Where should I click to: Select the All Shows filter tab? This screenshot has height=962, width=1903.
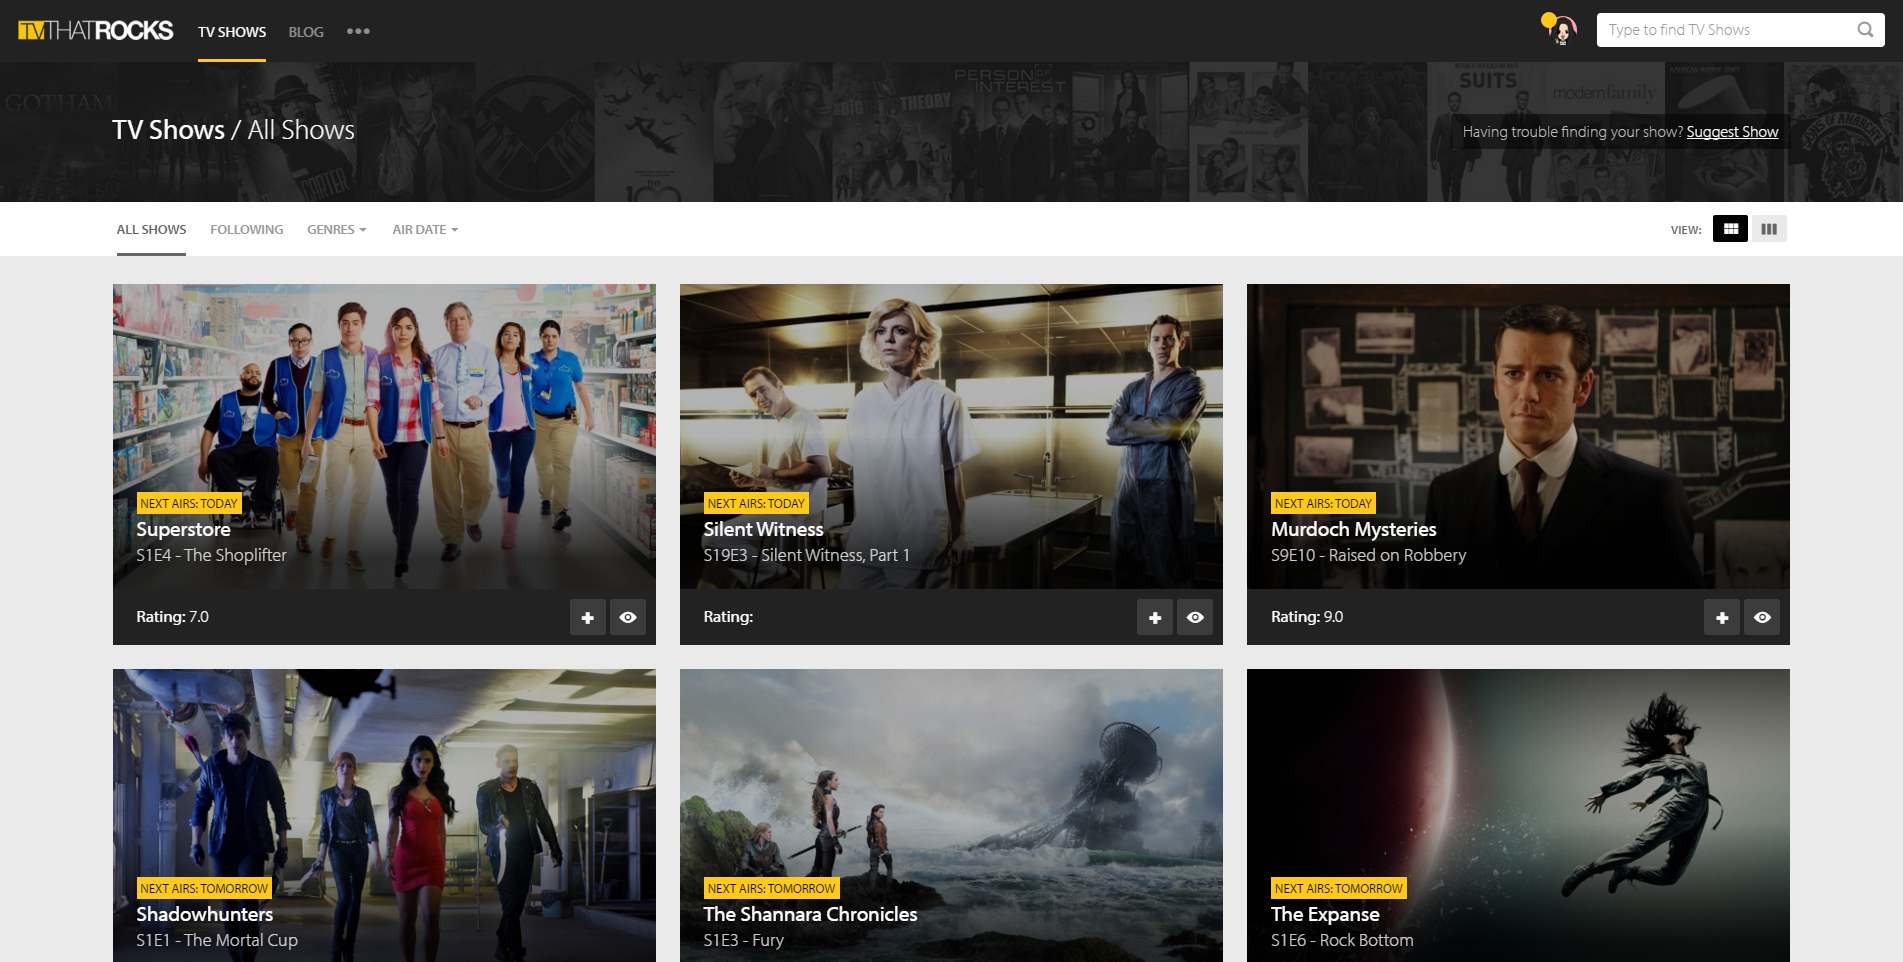tap(151, 229)
